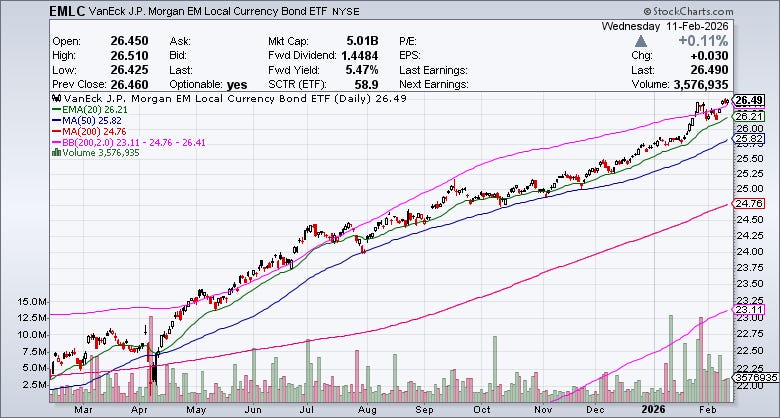Click the magenta 23.11 lower band price tag
Viewport: 780px width, 418px height.
(749, 309)
